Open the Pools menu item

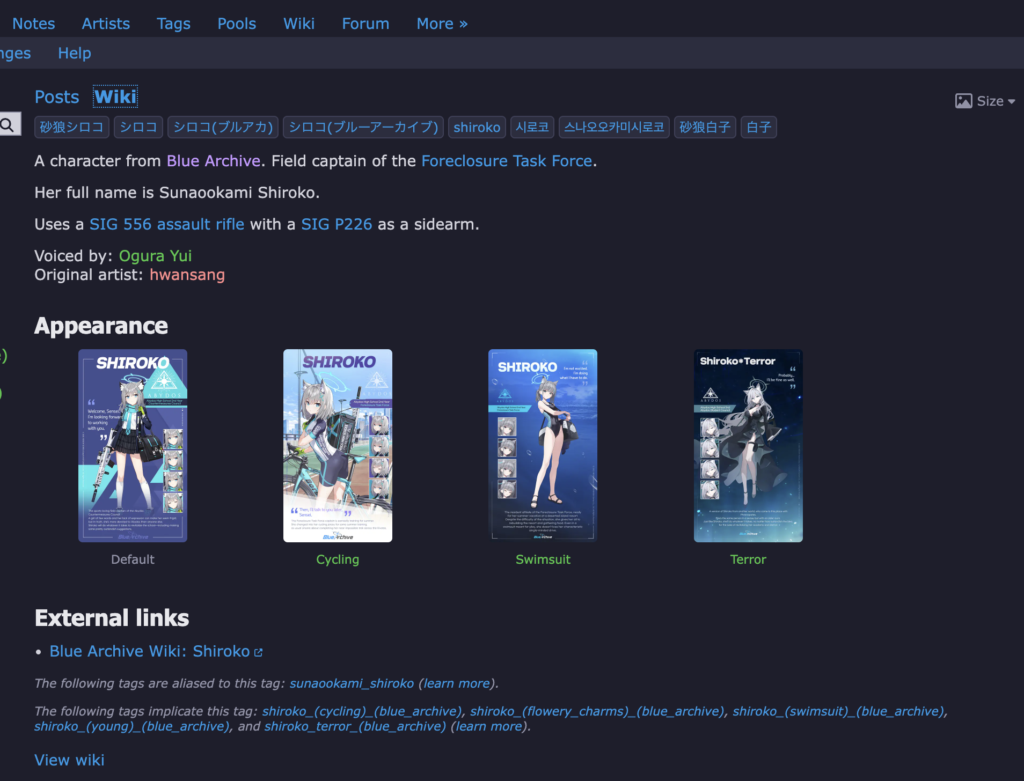pos(236,24)
